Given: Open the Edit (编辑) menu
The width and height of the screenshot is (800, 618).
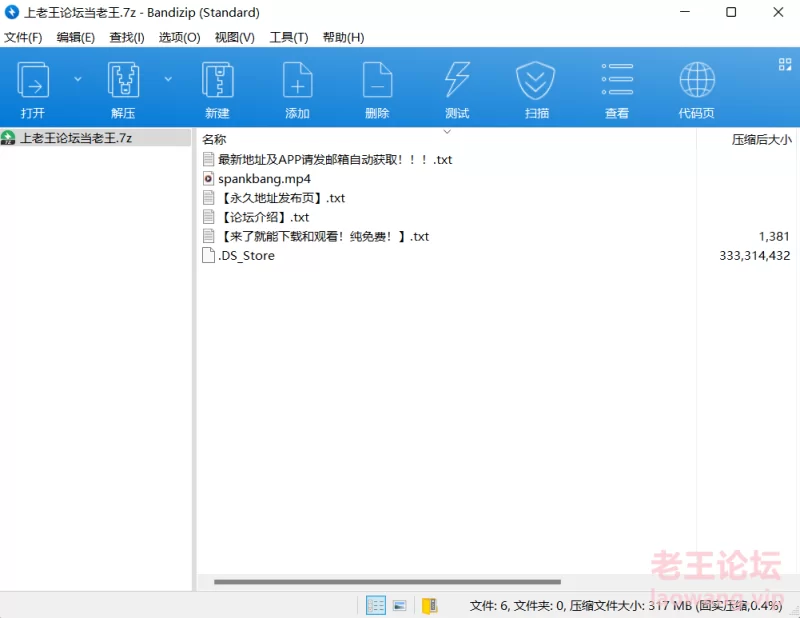Looking at the screenshot, I should coord(76,37).
